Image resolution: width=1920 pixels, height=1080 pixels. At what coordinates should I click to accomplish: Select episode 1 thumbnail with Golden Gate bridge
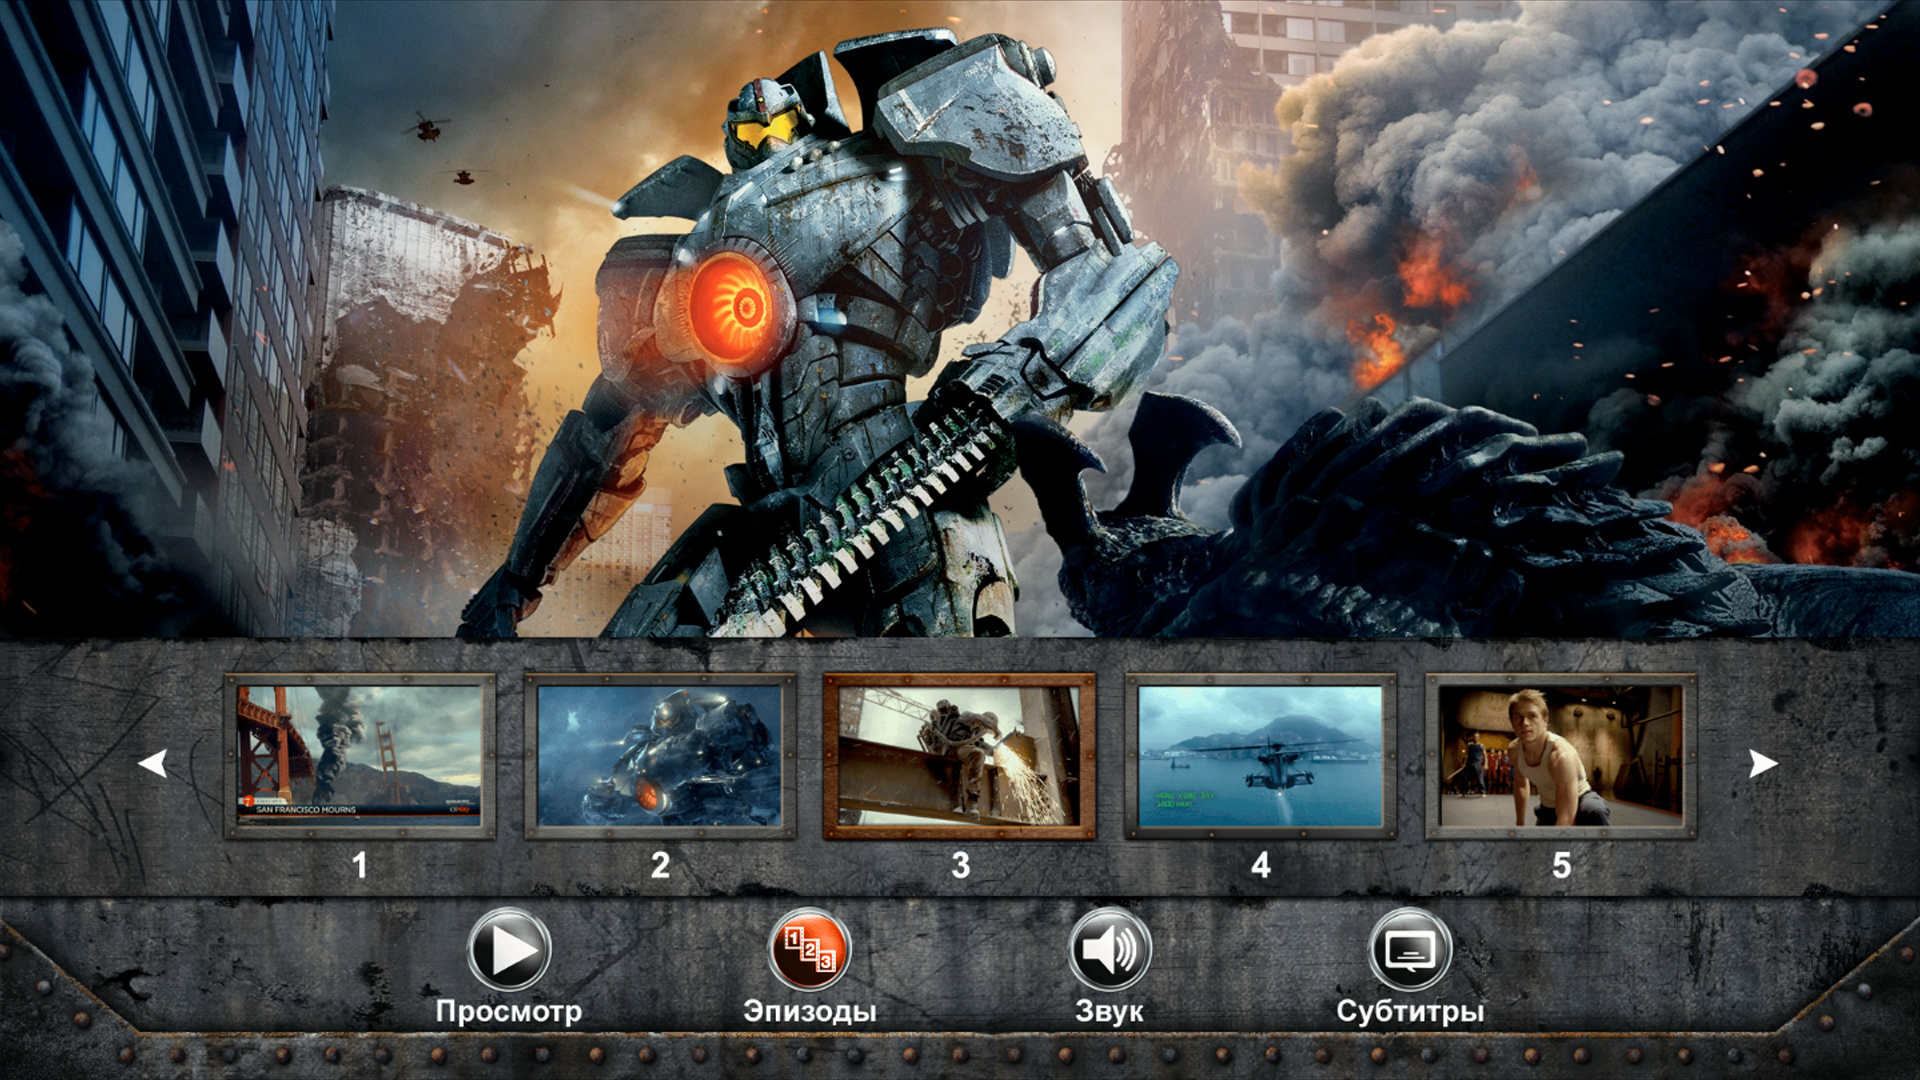pos(359,756)
